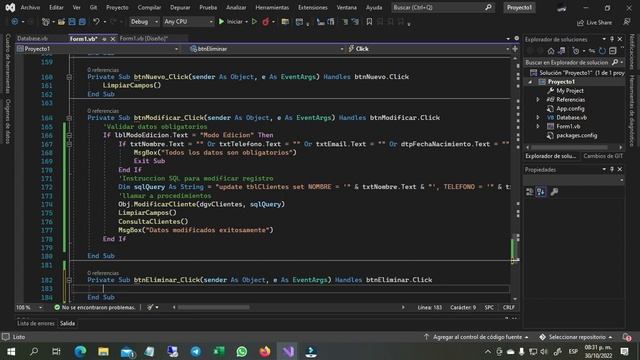Screen dimensions: 640x360
Task: Click the notifications bell in status bar
Action: click(x=627, y=337)
